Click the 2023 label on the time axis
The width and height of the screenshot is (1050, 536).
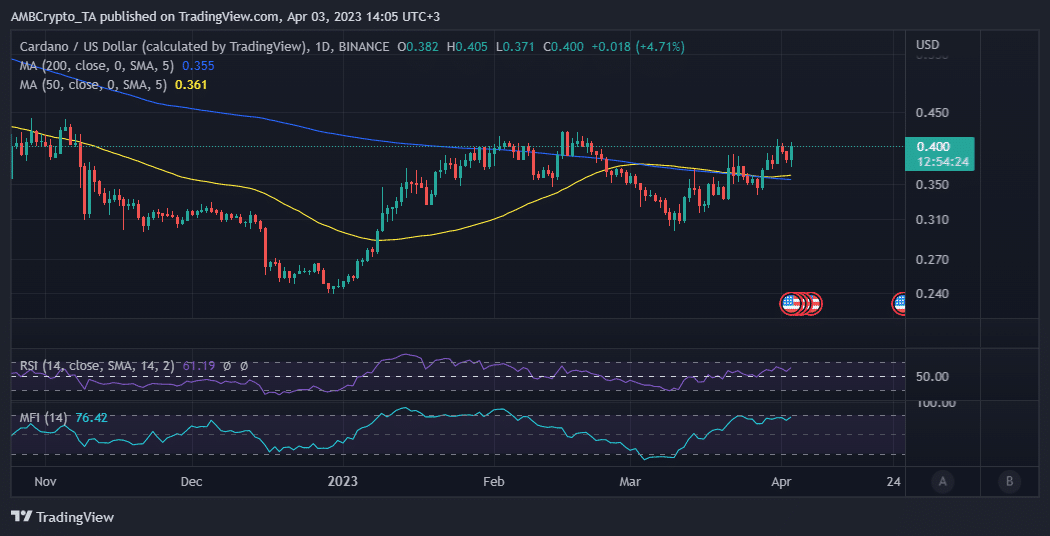(343, 482)
